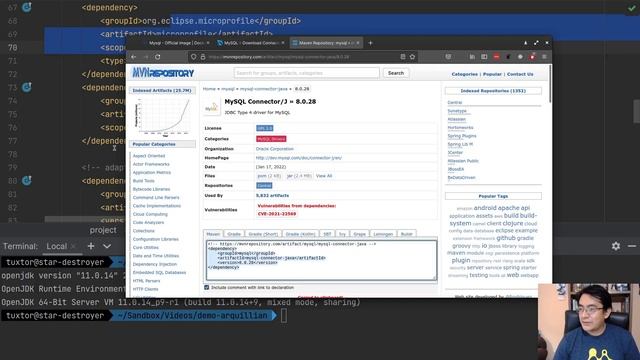This screenshot has height=360, width=640.
Task: Open Build Tools category link
Action: tap(144, 181)
